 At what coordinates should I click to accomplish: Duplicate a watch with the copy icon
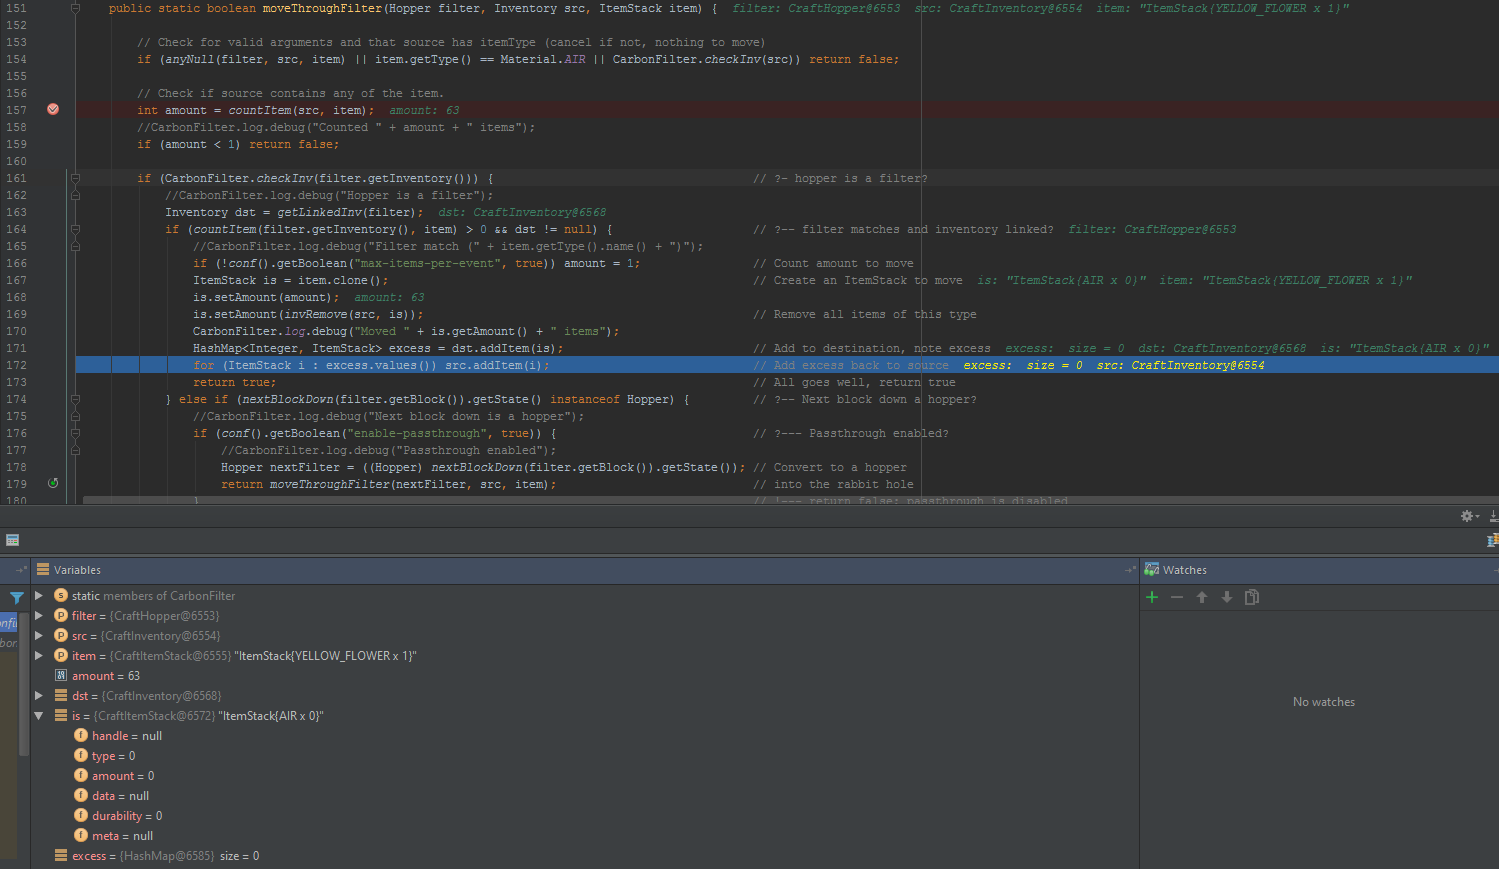click(1251, 597)
